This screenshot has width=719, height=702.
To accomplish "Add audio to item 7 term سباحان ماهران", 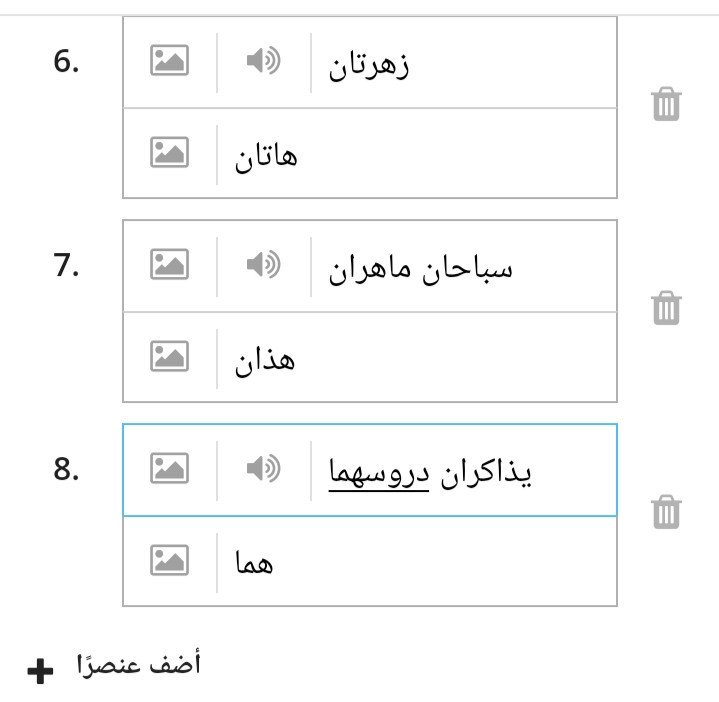I will tap(264, 264).
